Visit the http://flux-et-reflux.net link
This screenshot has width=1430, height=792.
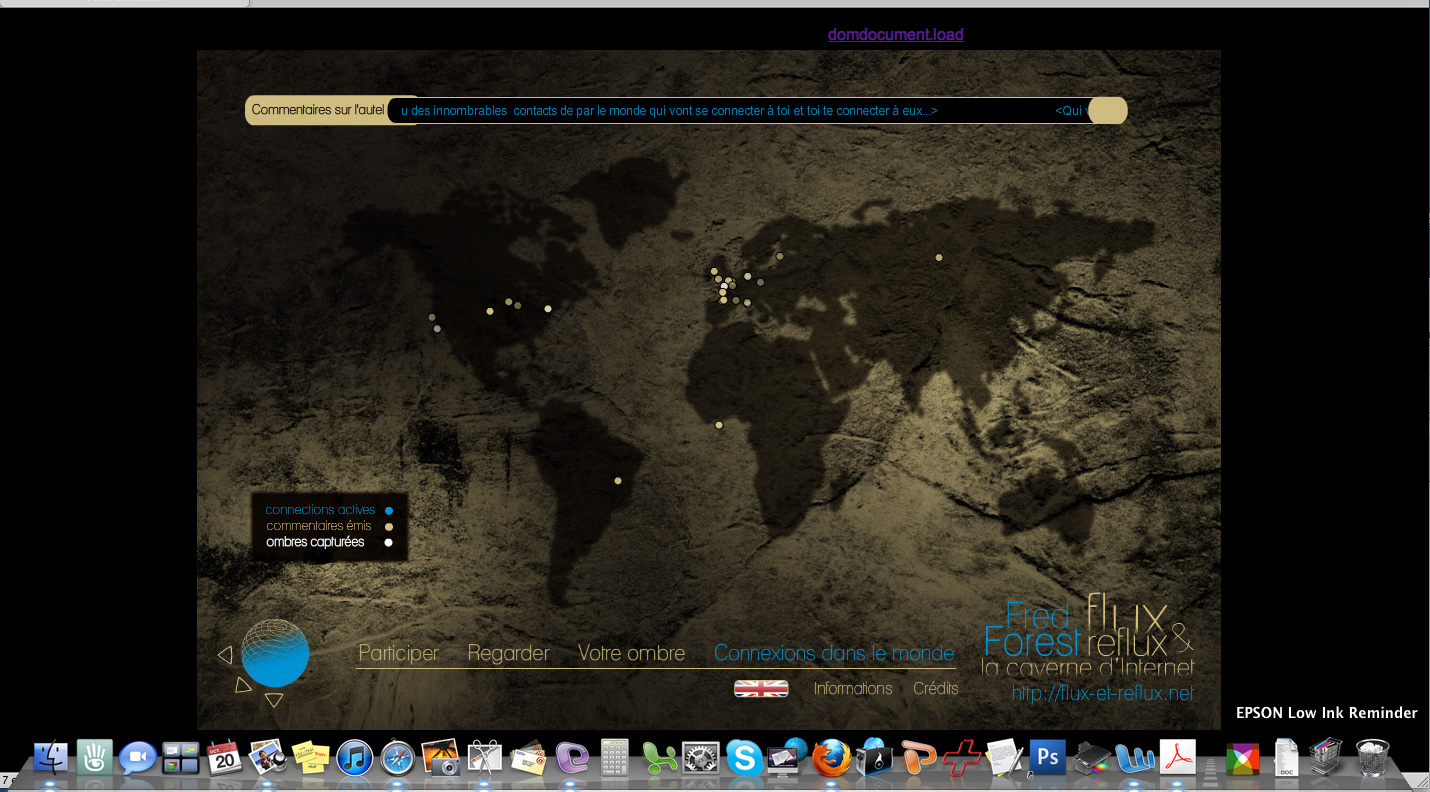point(1102,693)
